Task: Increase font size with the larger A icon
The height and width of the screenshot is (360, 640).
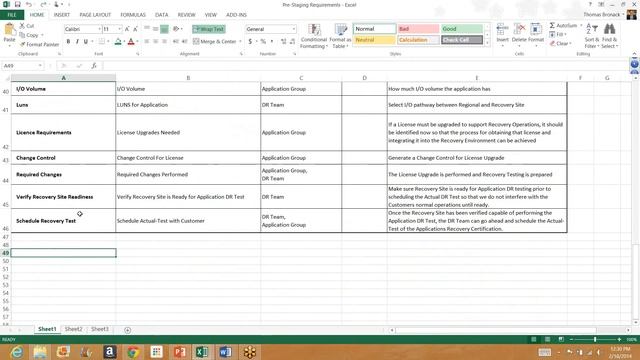Action: click(x=127, y=29)
